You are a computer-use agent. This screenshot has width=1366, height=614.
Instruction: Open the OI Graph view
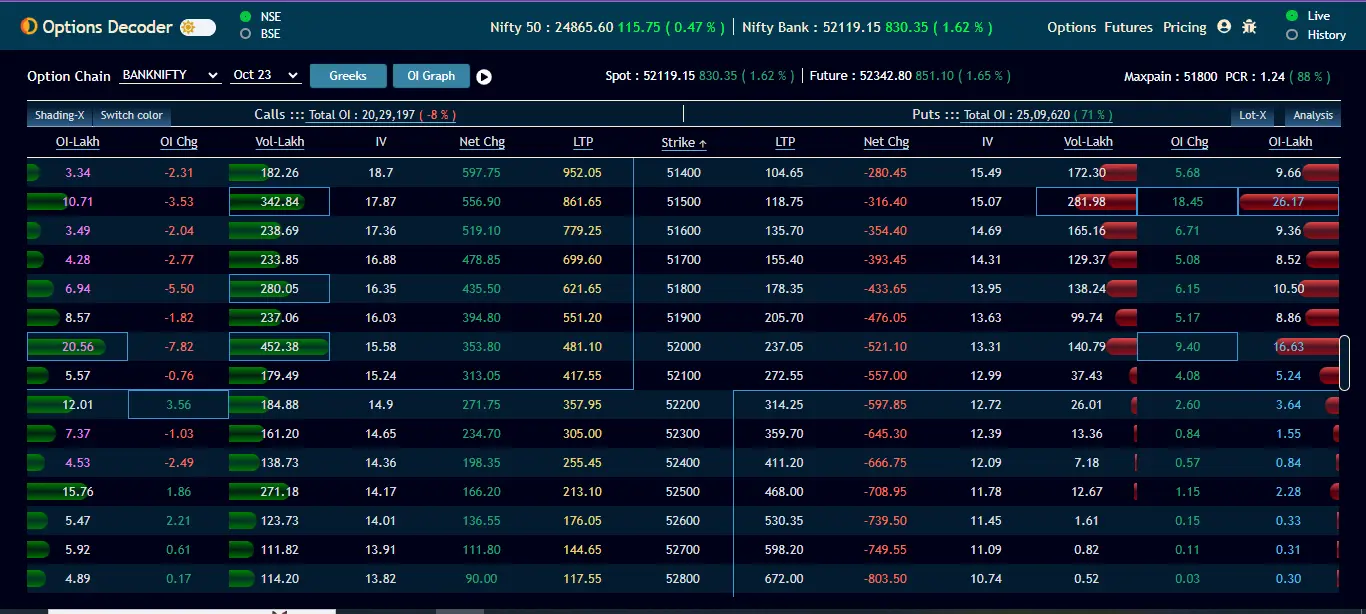click(431, 75)
